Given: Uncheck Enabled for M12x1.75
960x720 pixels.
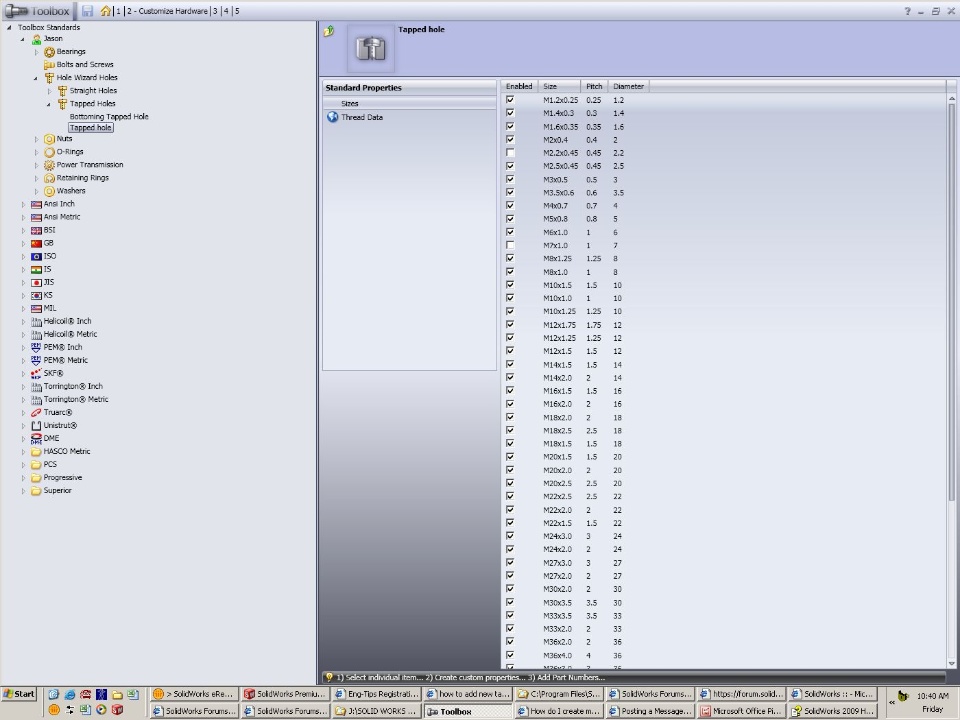Looking at the screenshot, I should (510, 324).
